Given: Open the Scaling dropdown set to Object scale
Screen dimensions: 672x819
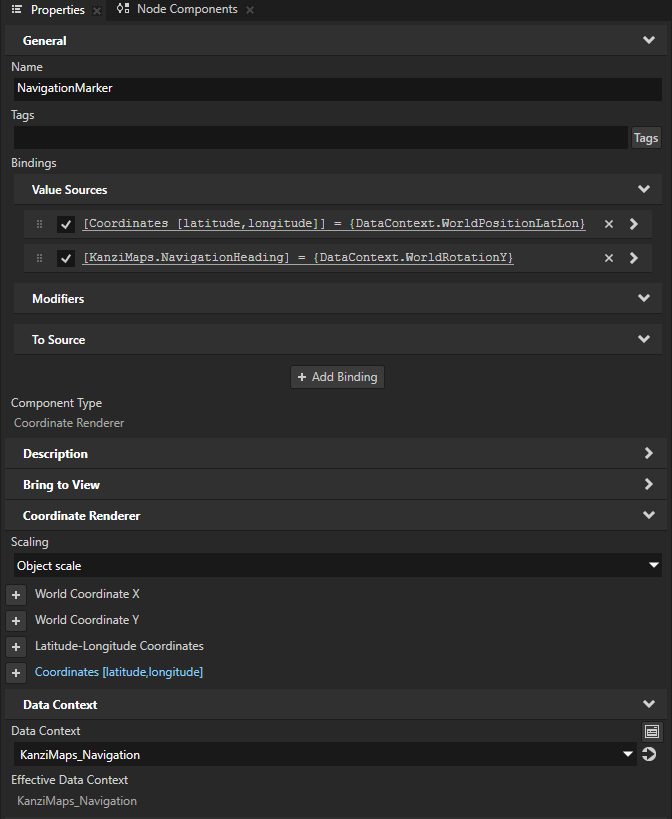Looking at the screenshot, I should 335,566.
